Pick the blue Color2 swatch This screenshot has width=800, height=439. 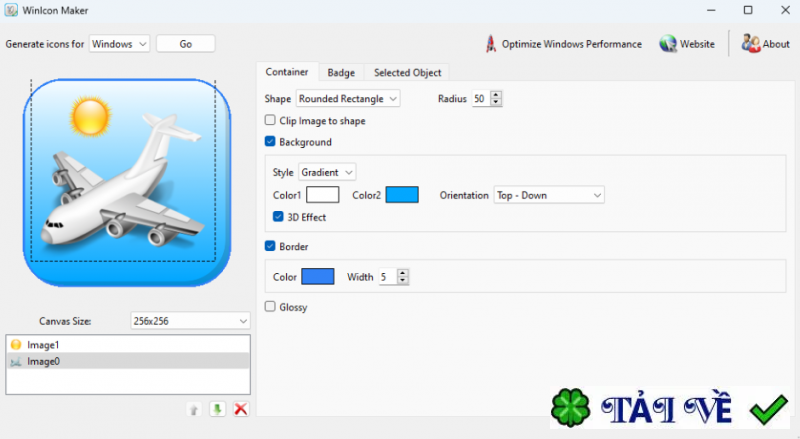tap(402, 195)
